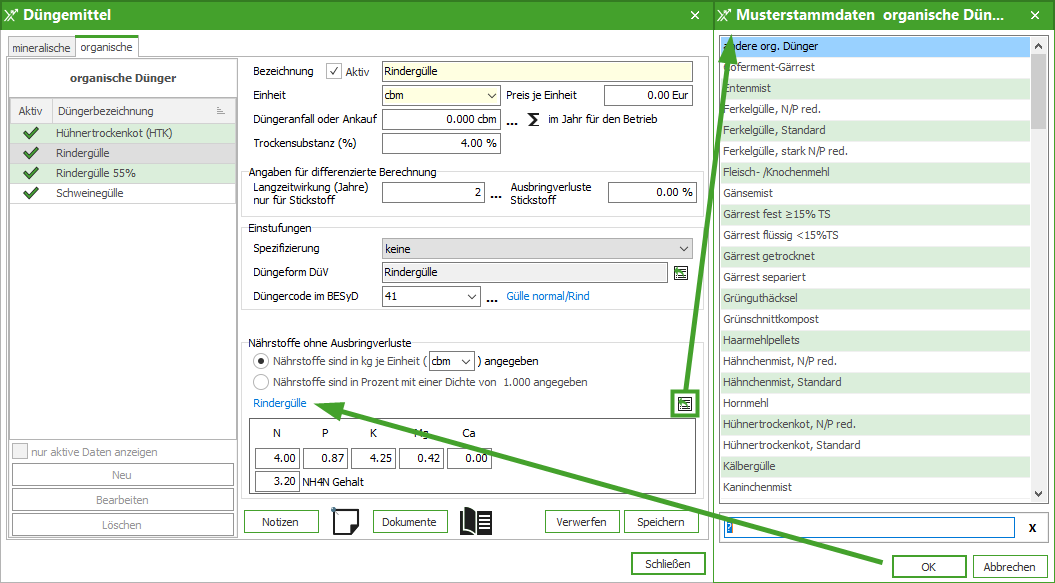The image size is (1055, 583).
Task: Click the sum symbol beside Düngeranfall
Action: click(533, 119)
